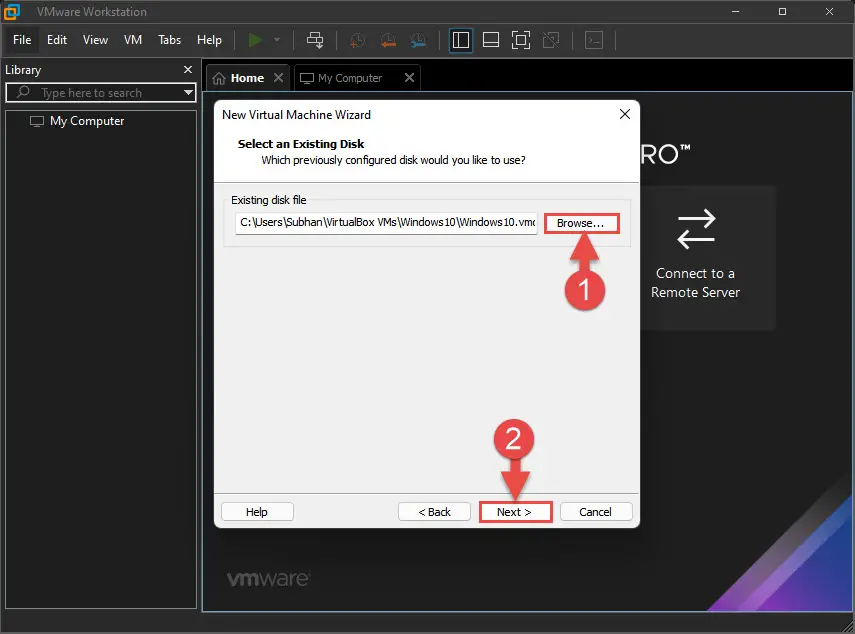The height and width of the screenshot is (634, 855).
Task: Click the VMware Workstation app icon in title bar
Action: click(x=11, y=11)
